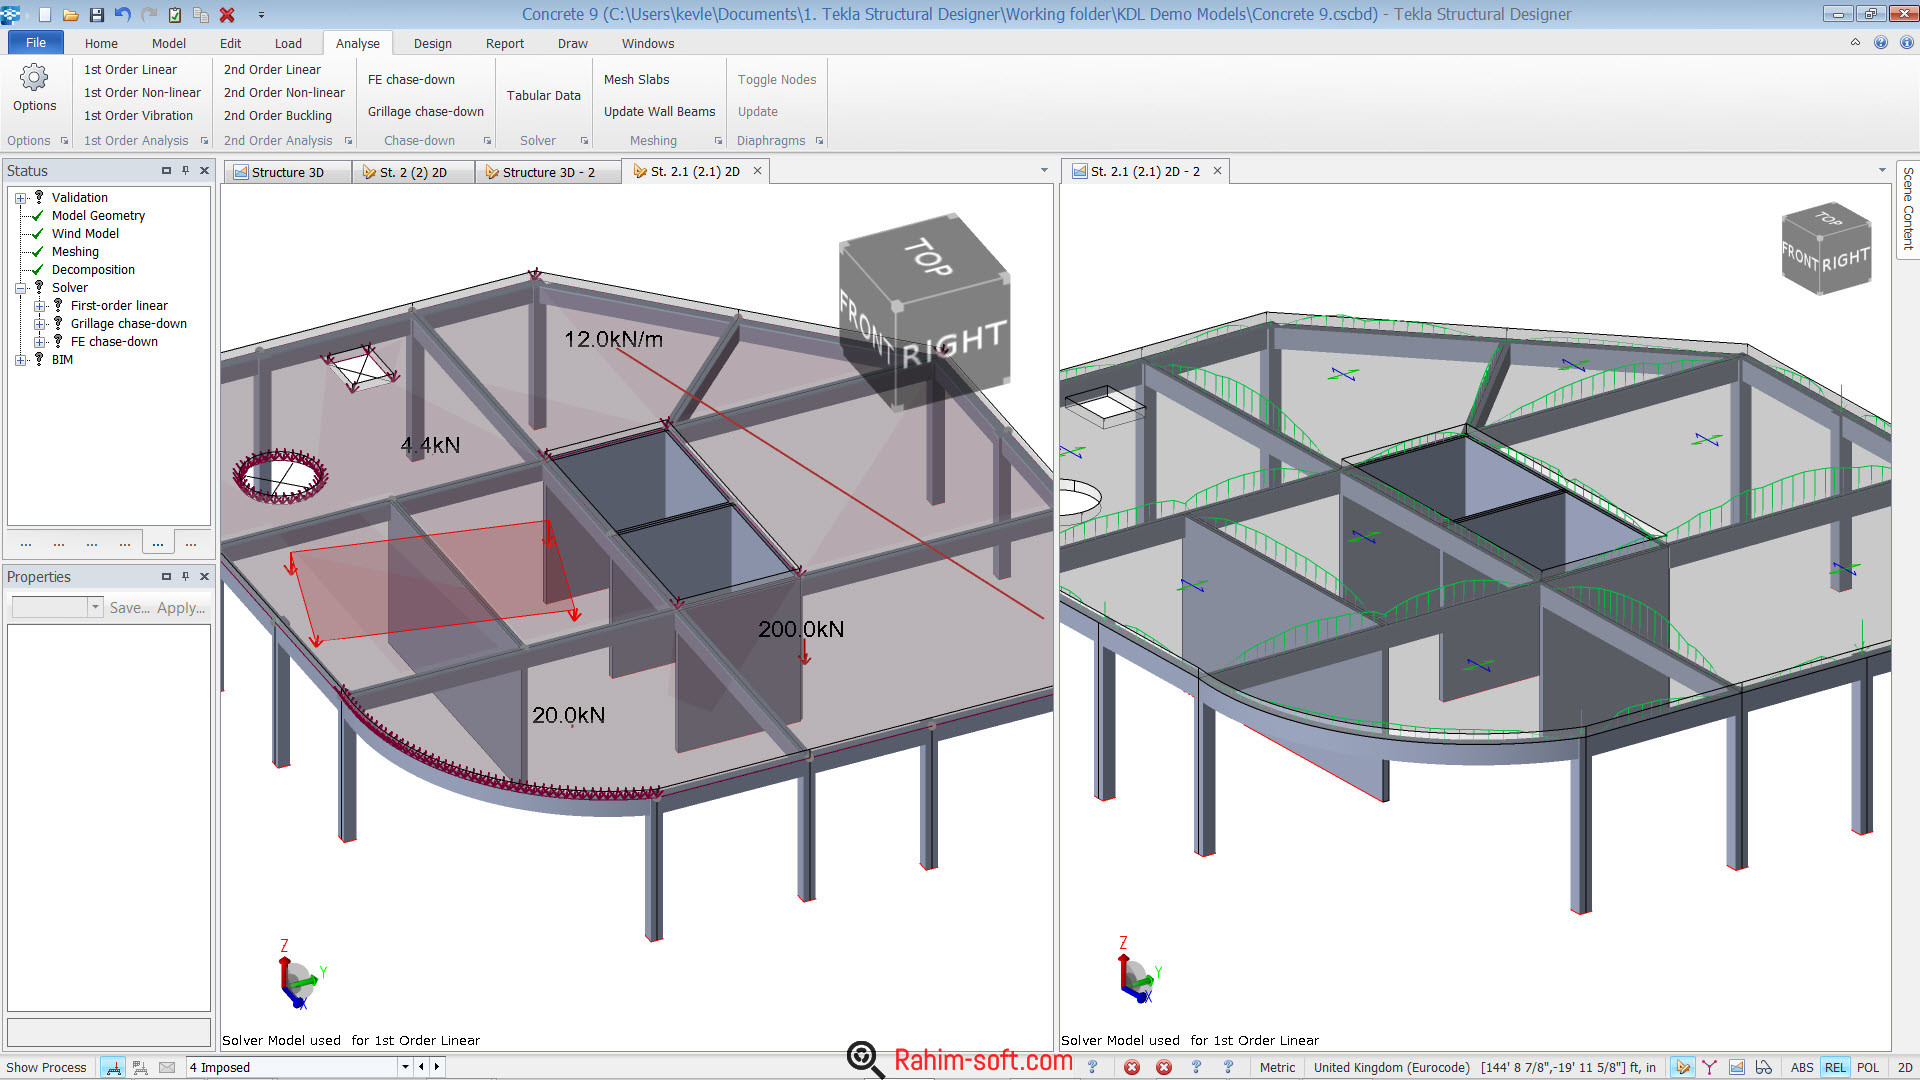Run 1st Order Linear analysis
The width and height of the screenshot is (1920, 1080).
[130, 69]
